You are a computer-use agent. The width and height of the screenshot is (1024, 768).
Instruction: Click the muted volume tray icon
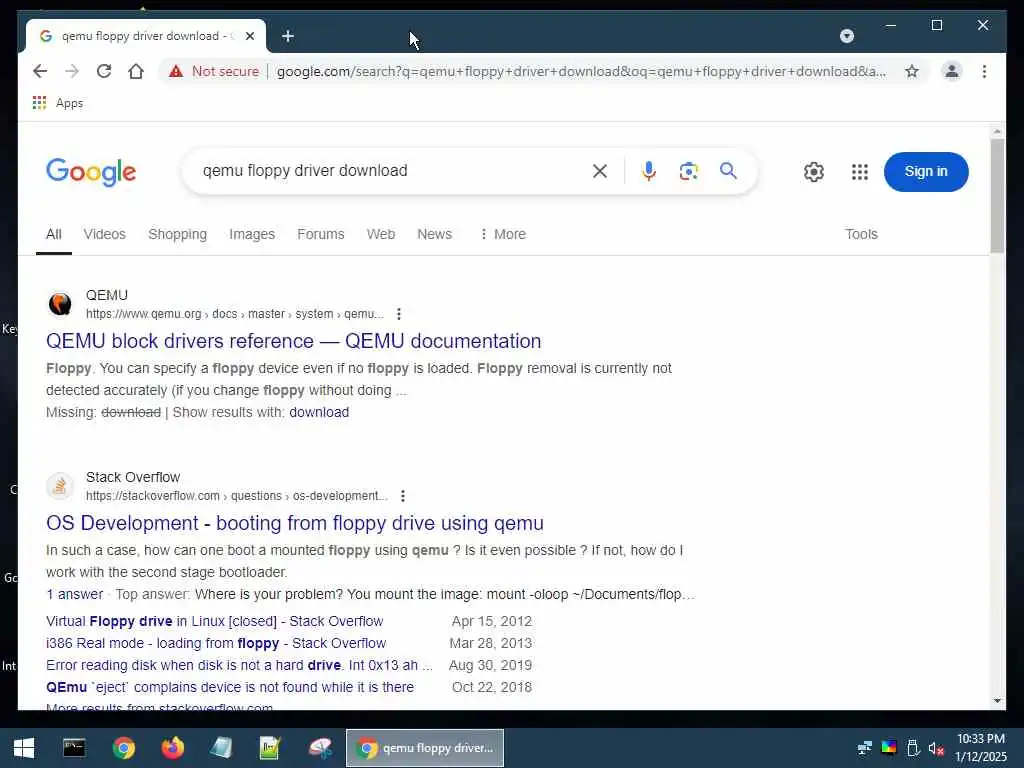[x=936, y=748]
